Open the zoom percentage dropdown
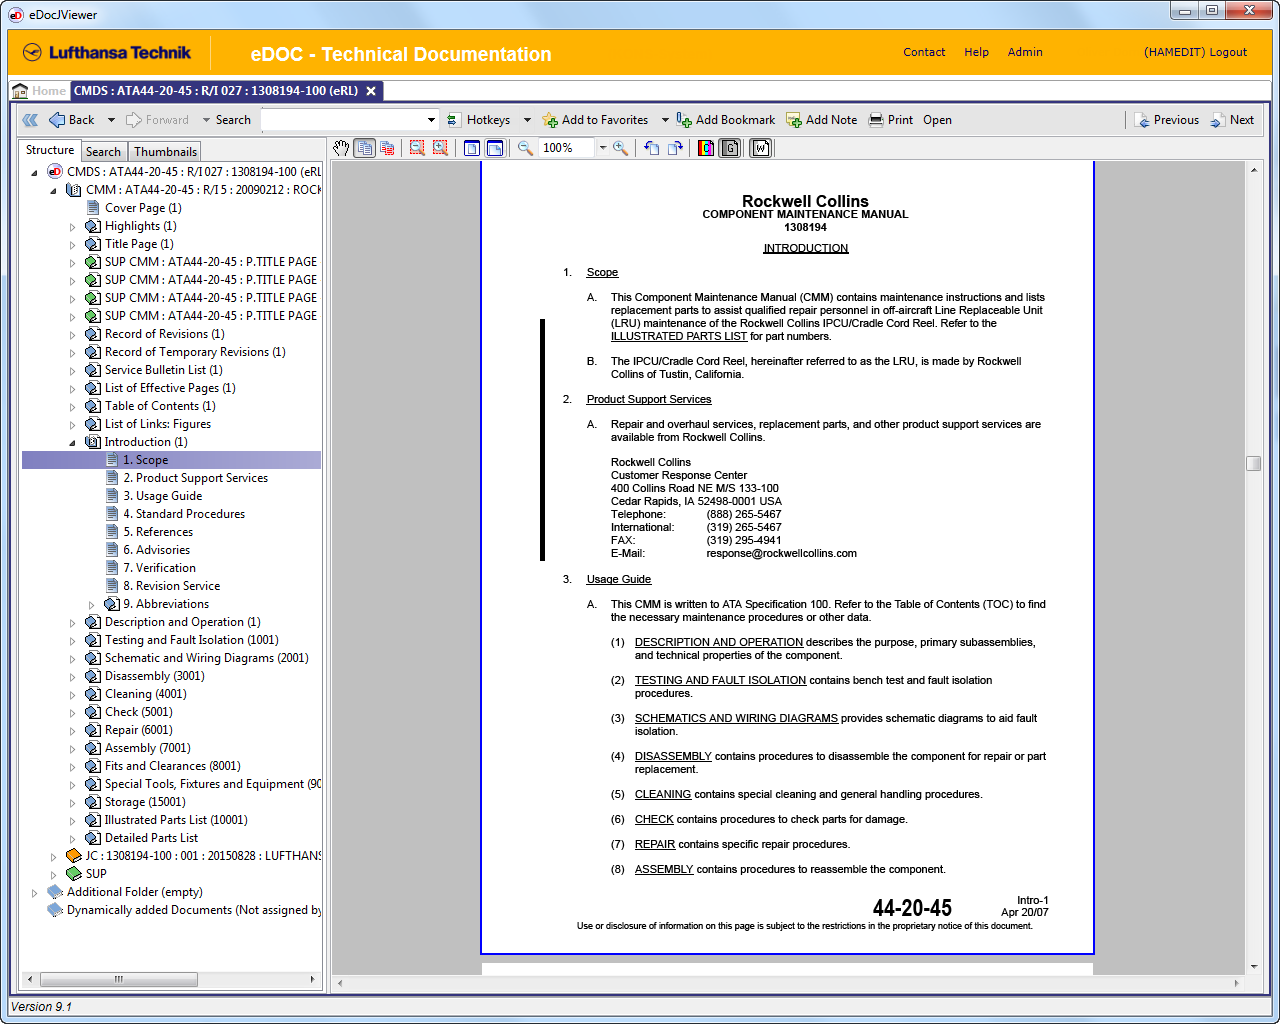The image size is (1280, 1024). (x=603, y=148)
